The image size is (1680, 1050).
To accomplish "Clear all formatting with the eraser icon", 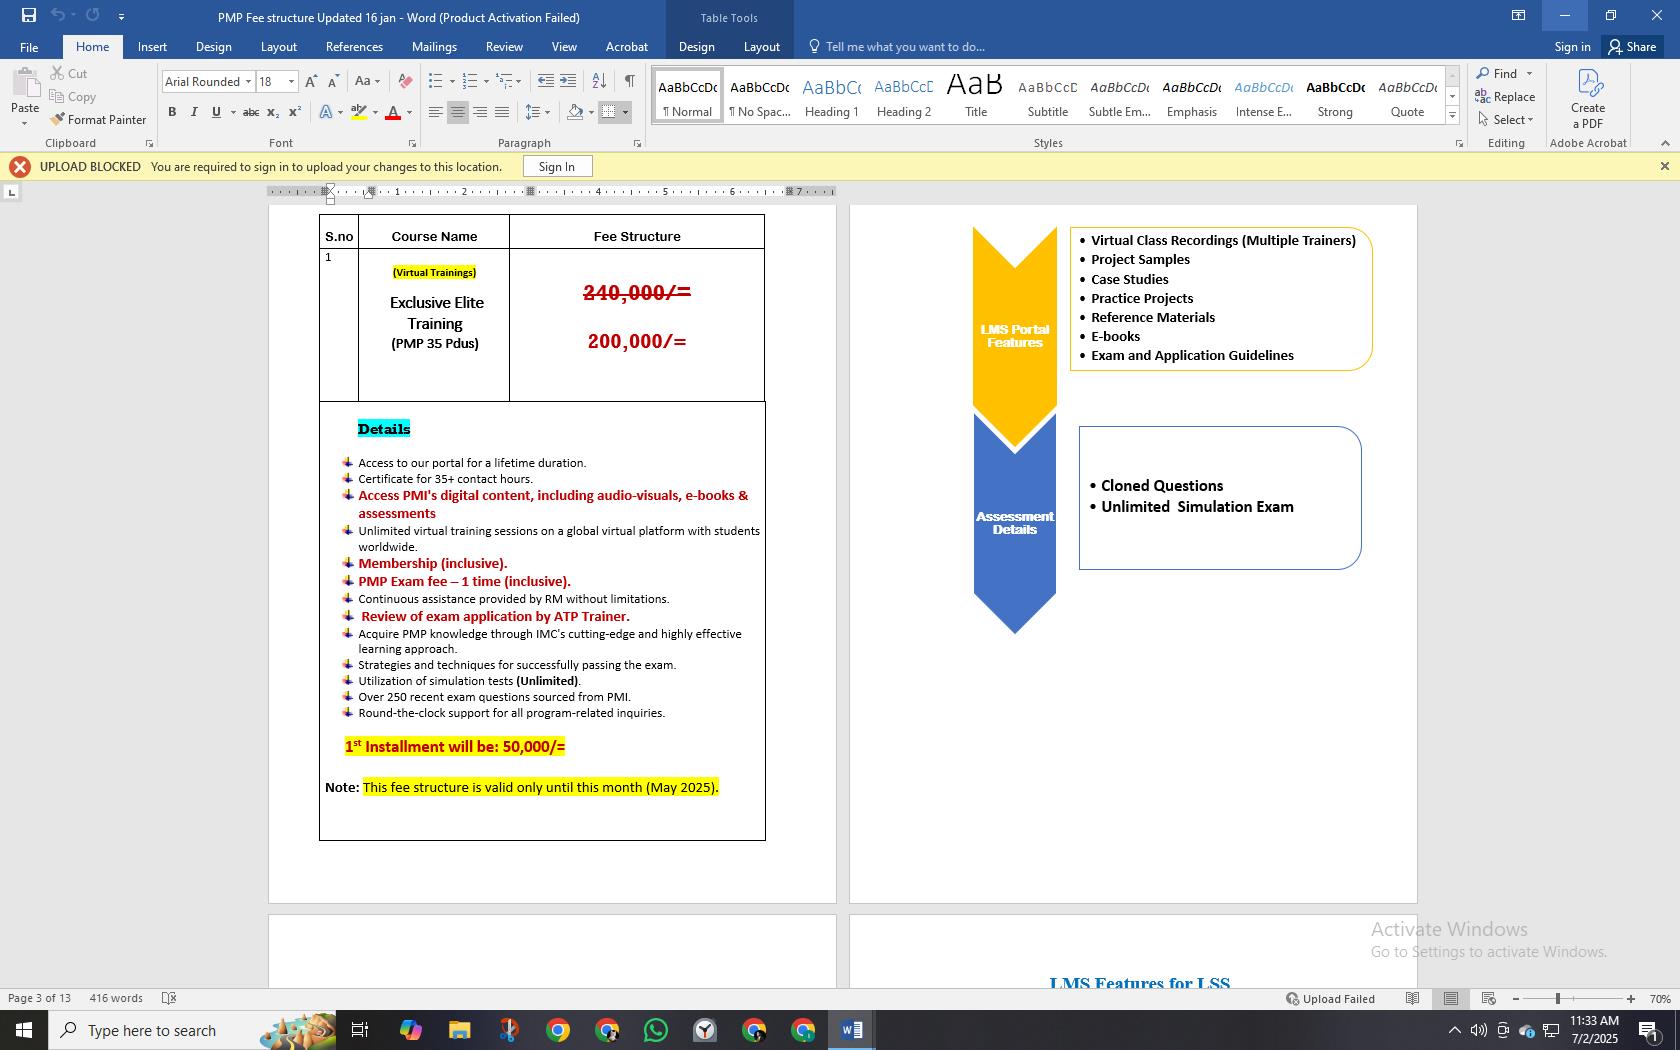I will [x=405, y=81].
